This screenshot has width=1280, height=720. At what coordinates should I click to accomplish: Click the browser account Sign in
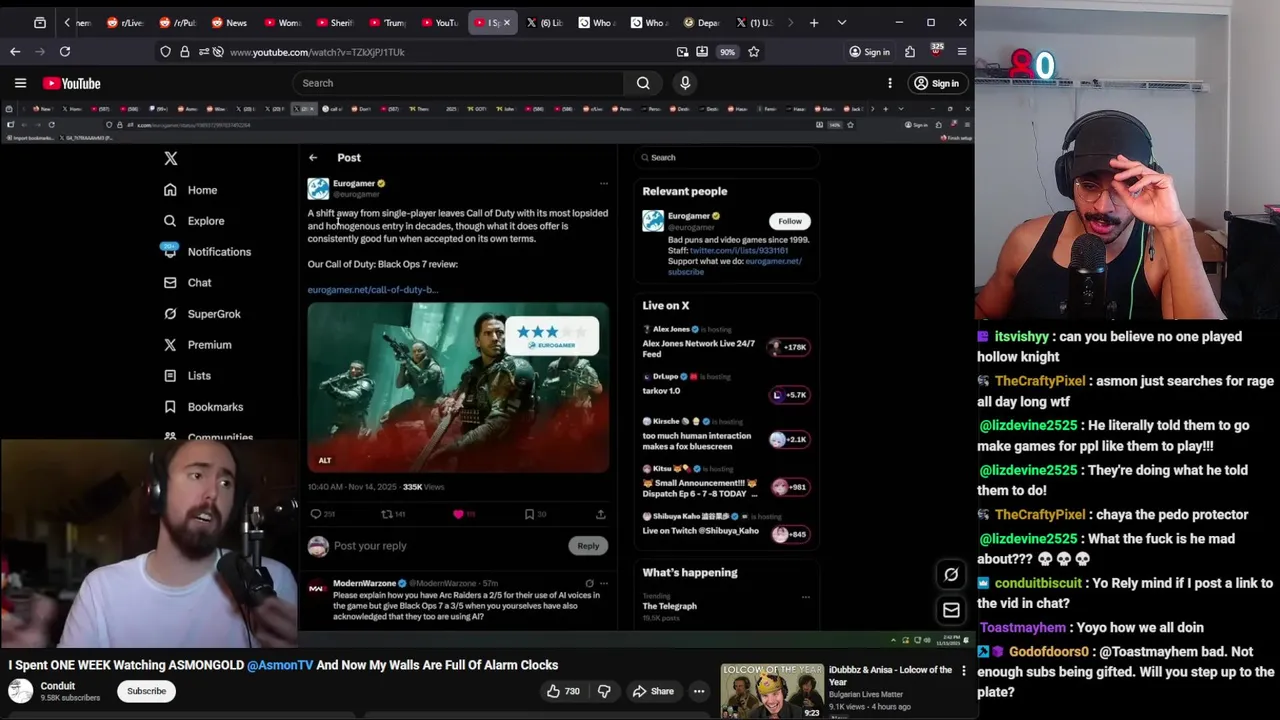[869, 52]
